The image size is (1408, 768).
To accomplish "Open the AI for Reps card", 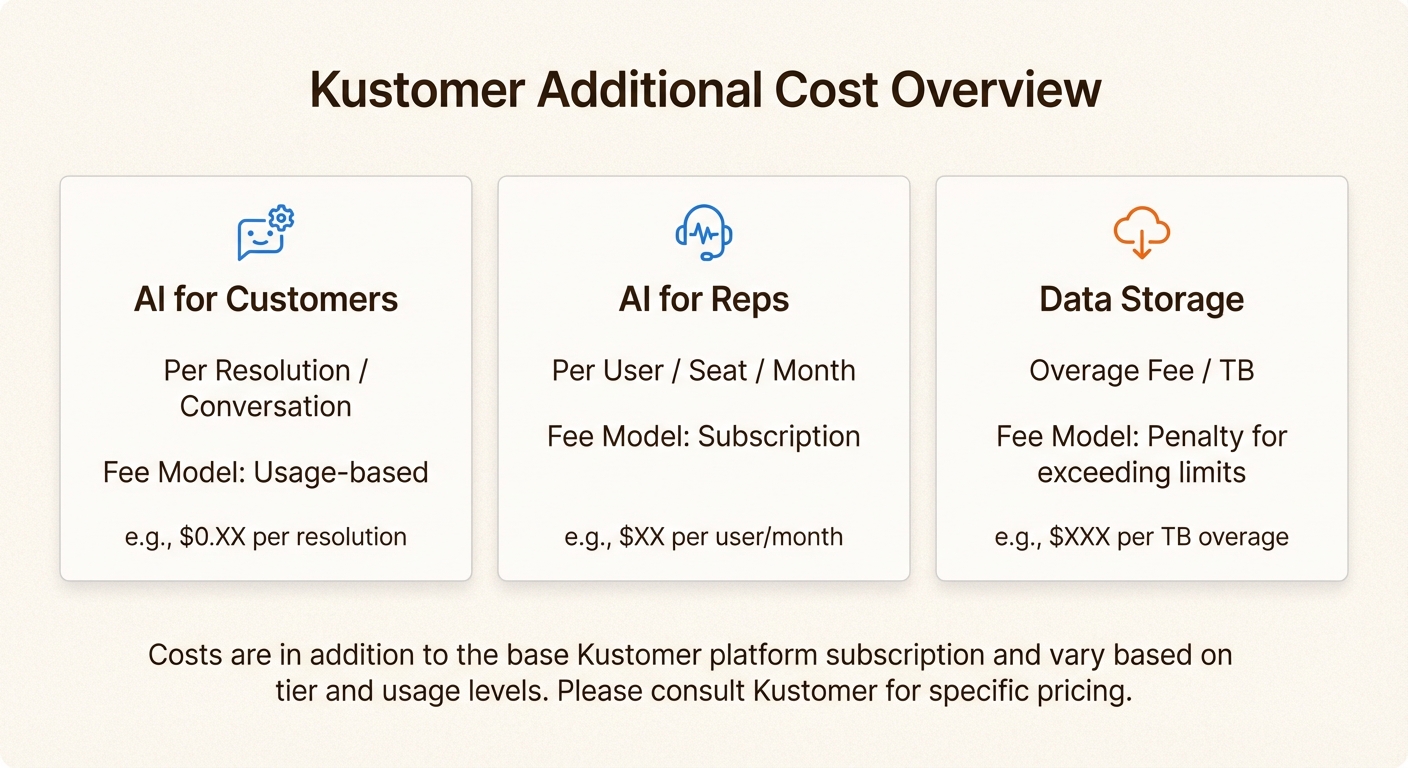I will 704,490.
